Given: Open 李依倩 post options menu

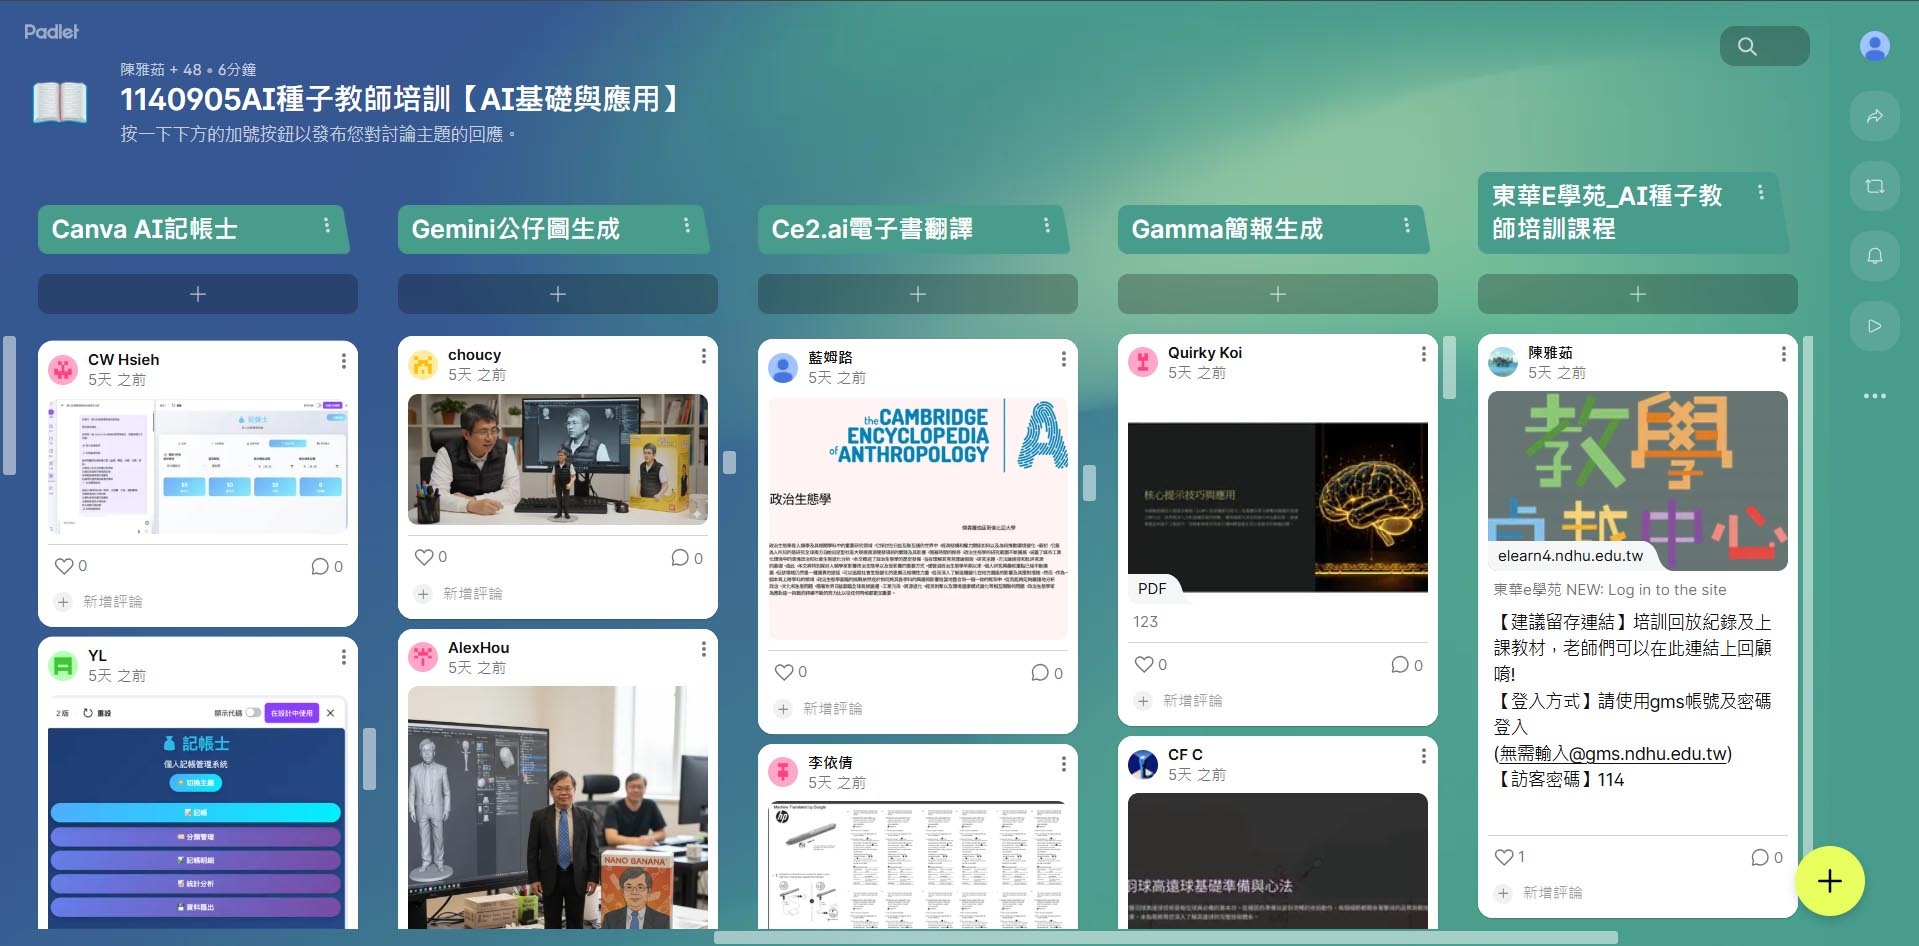Looking at the screenshot, I should (x=1064, y=764).
